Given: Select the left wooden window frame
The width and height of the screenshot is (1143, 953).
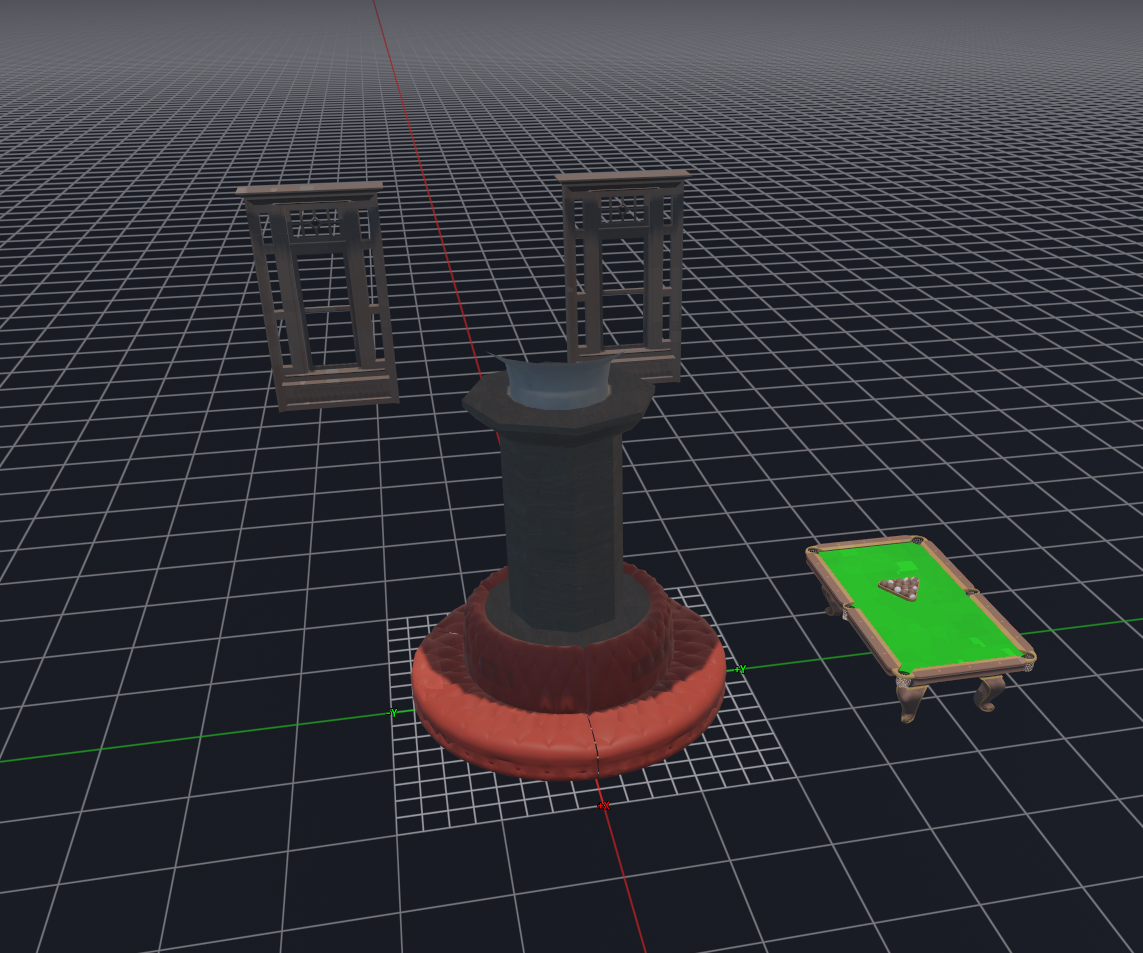Looking at the screenshot, I should tap(318, 295).
